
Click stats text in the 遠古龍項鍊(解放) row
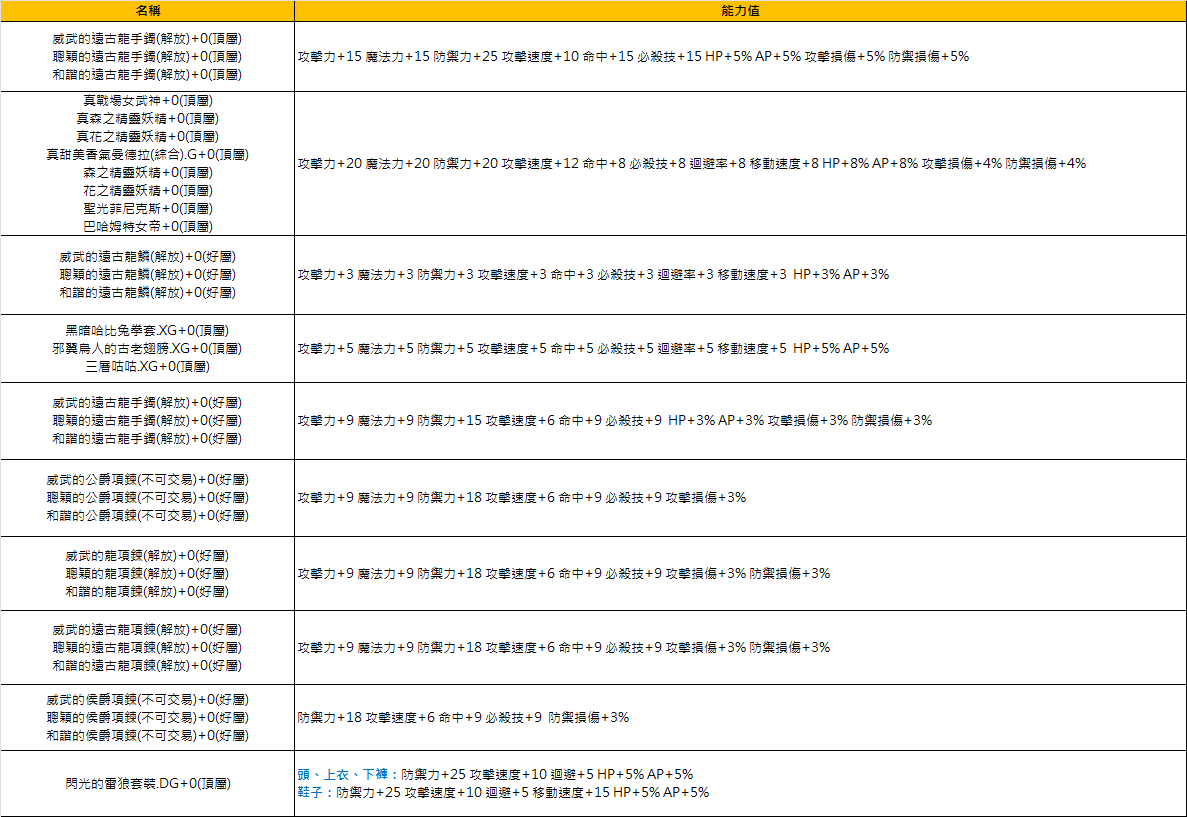click(564, 648)
